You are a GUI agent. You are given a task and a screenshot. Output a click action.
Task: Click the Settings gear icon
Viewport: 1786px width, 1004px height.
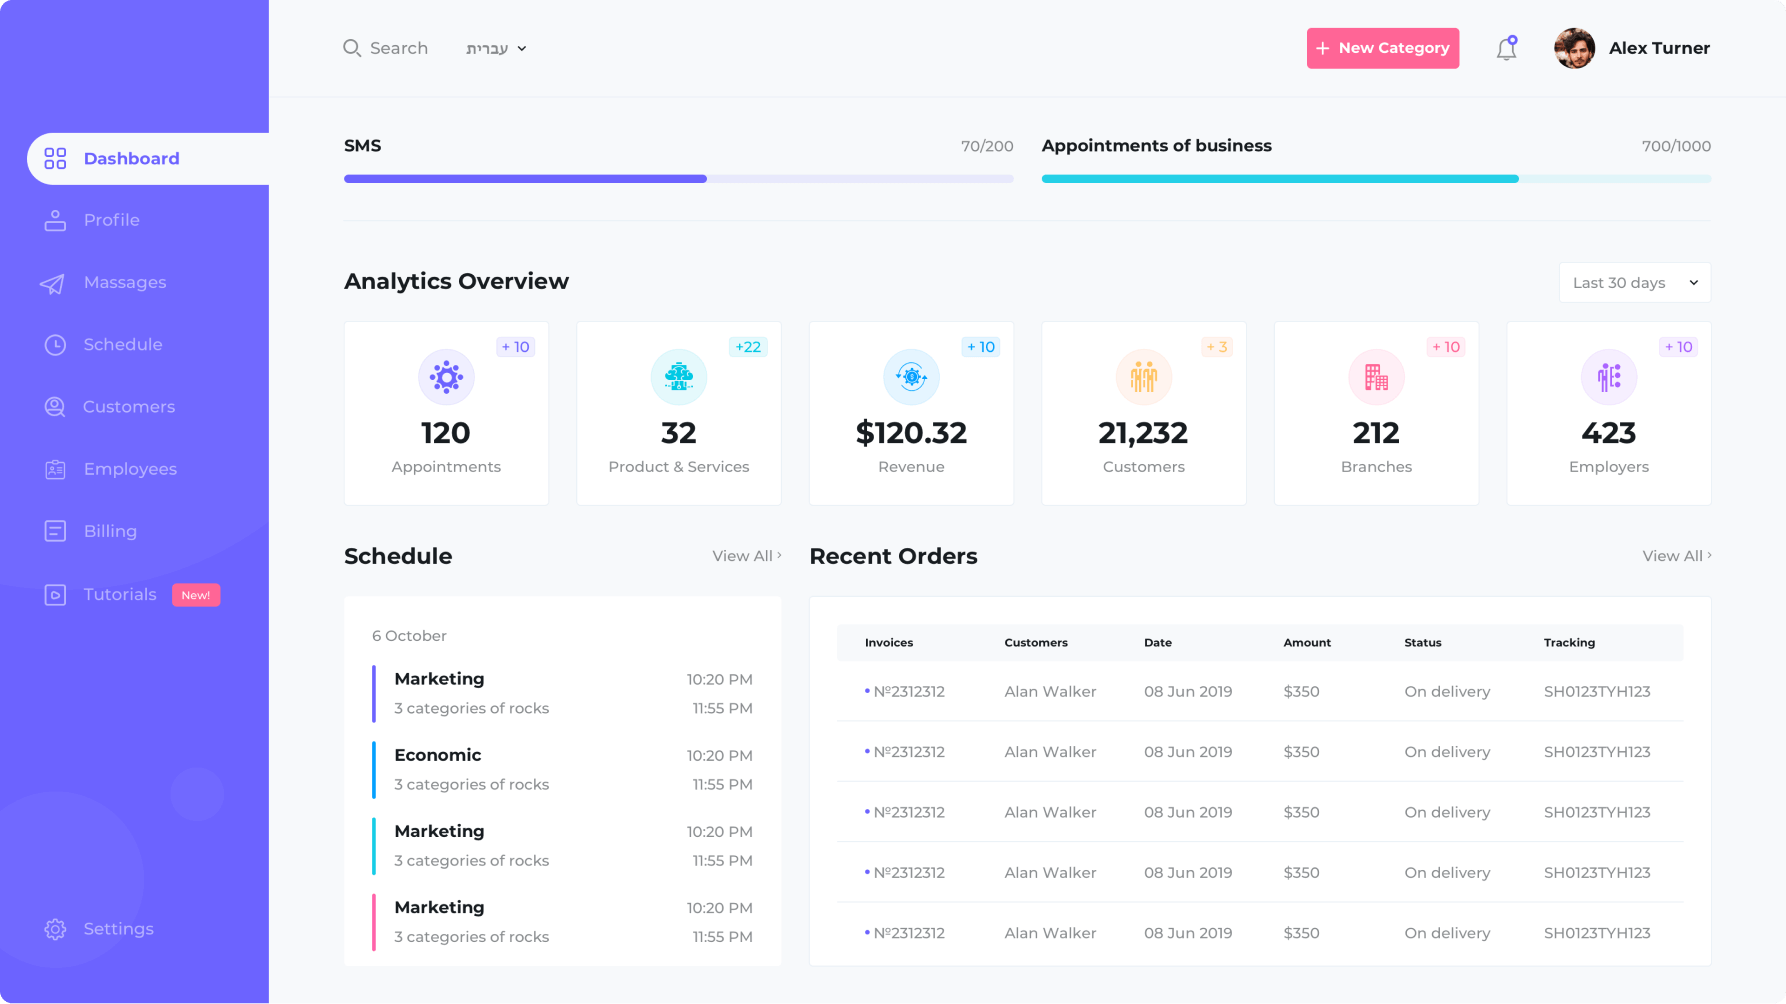[x=55, y=929]
